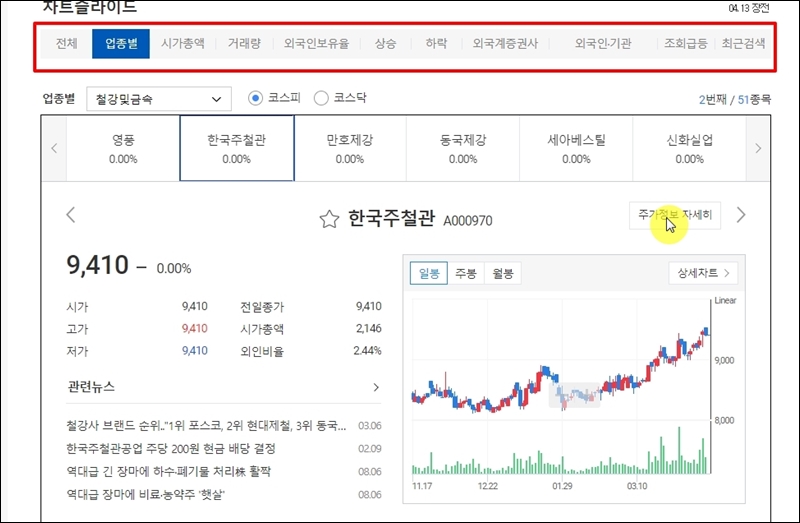Go to previous stock using left arrow beside title
Image resolution: width=800 pixels, height=523 pixels.
point(71,215)
